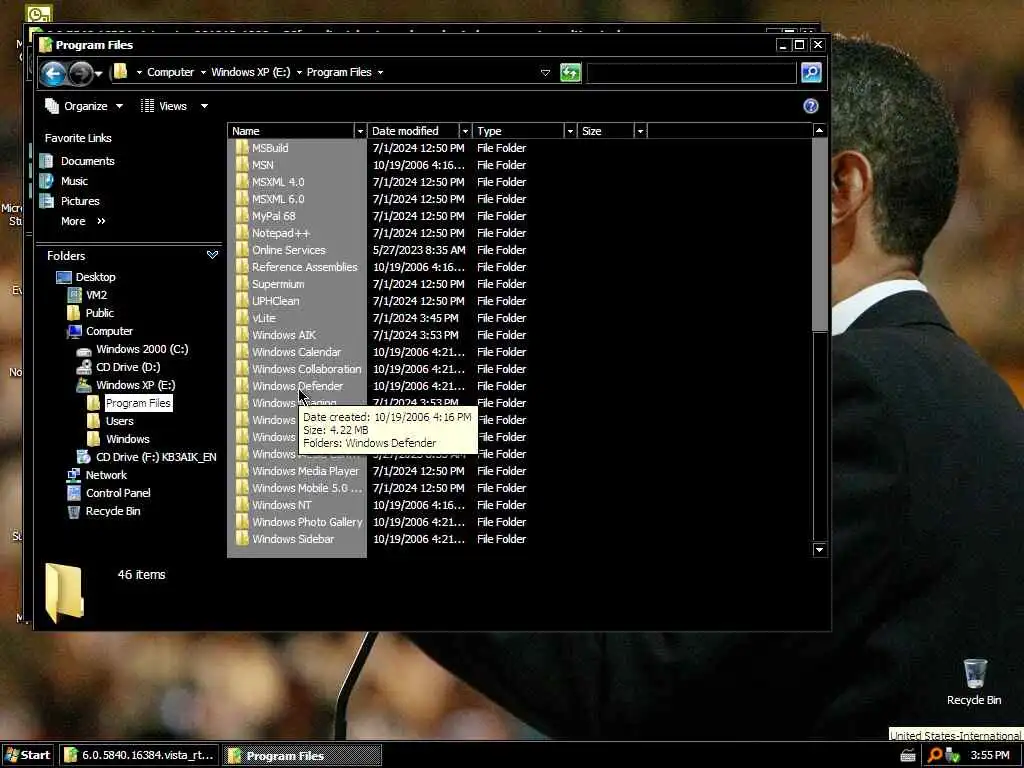Image resolution: width=1024 pixels, height=768 pixels.
Task: Select the Windows Photo Gallery folder
Action: 307,522
